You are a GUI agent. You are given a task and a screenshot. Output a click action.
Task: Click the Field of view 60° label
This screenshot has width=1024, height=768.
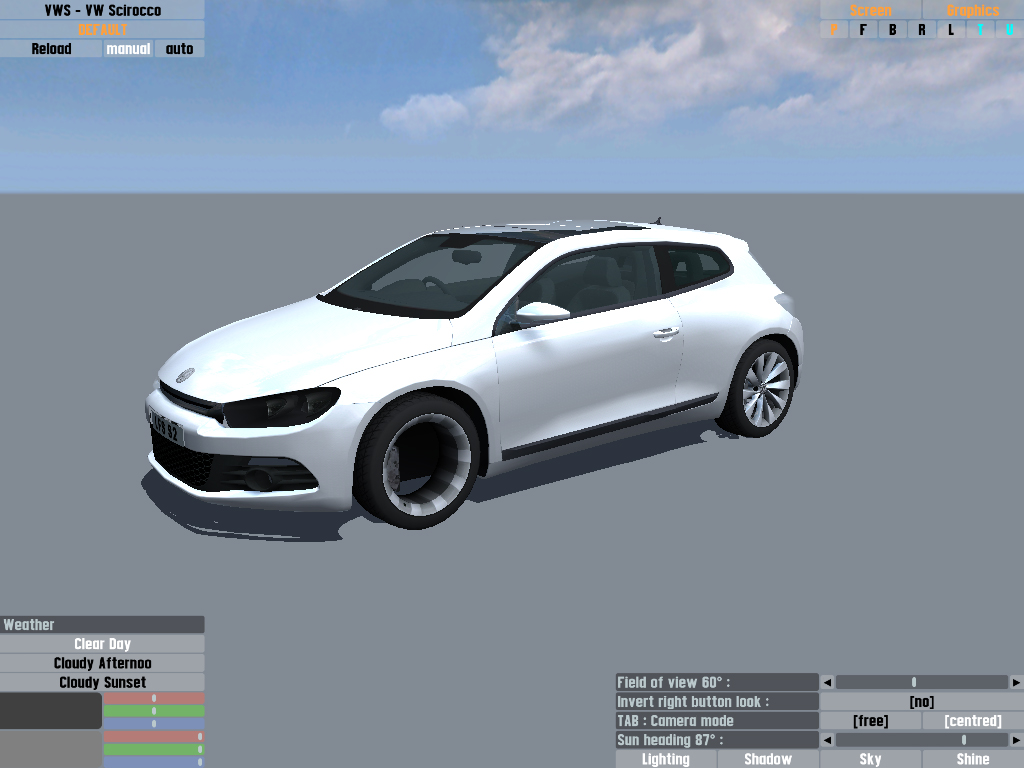(716, 682)
